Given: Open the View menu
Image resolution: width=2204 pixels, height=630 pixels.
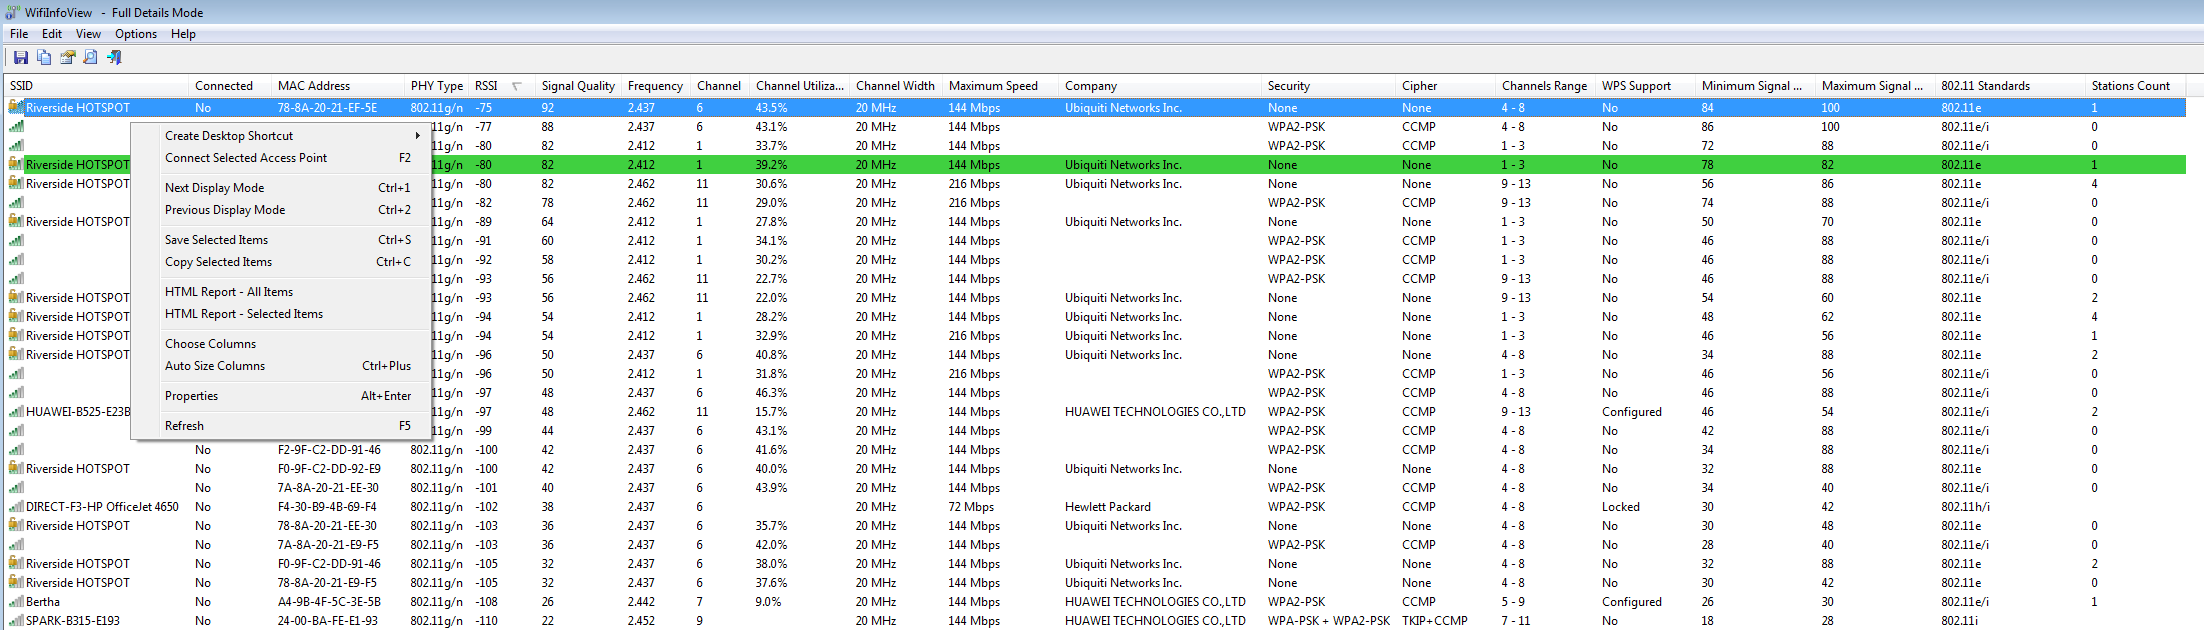Looking at the screenshot, I should (x=88, y=34).
